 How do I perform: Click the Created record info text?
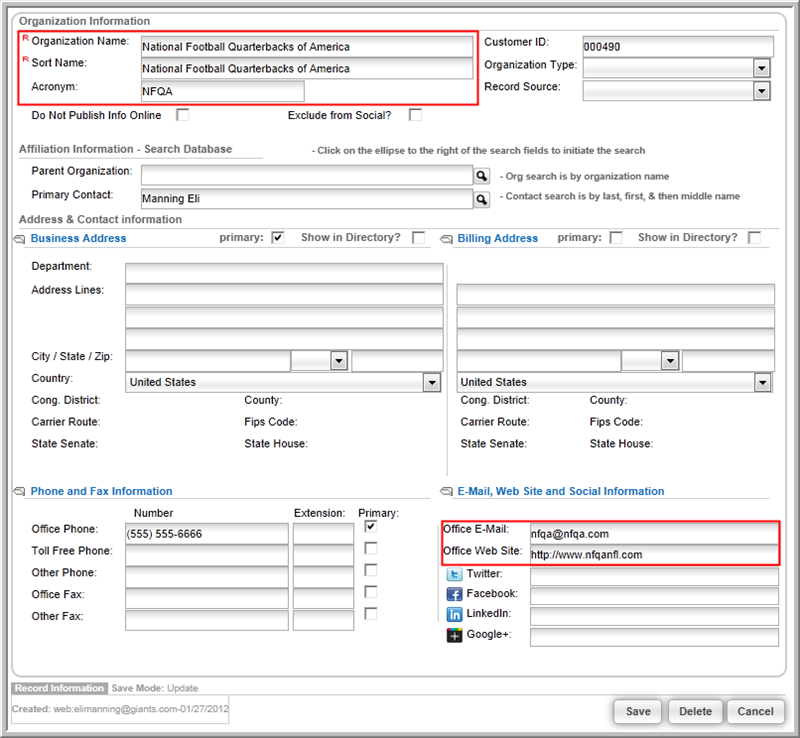click(x=120, y=709)
